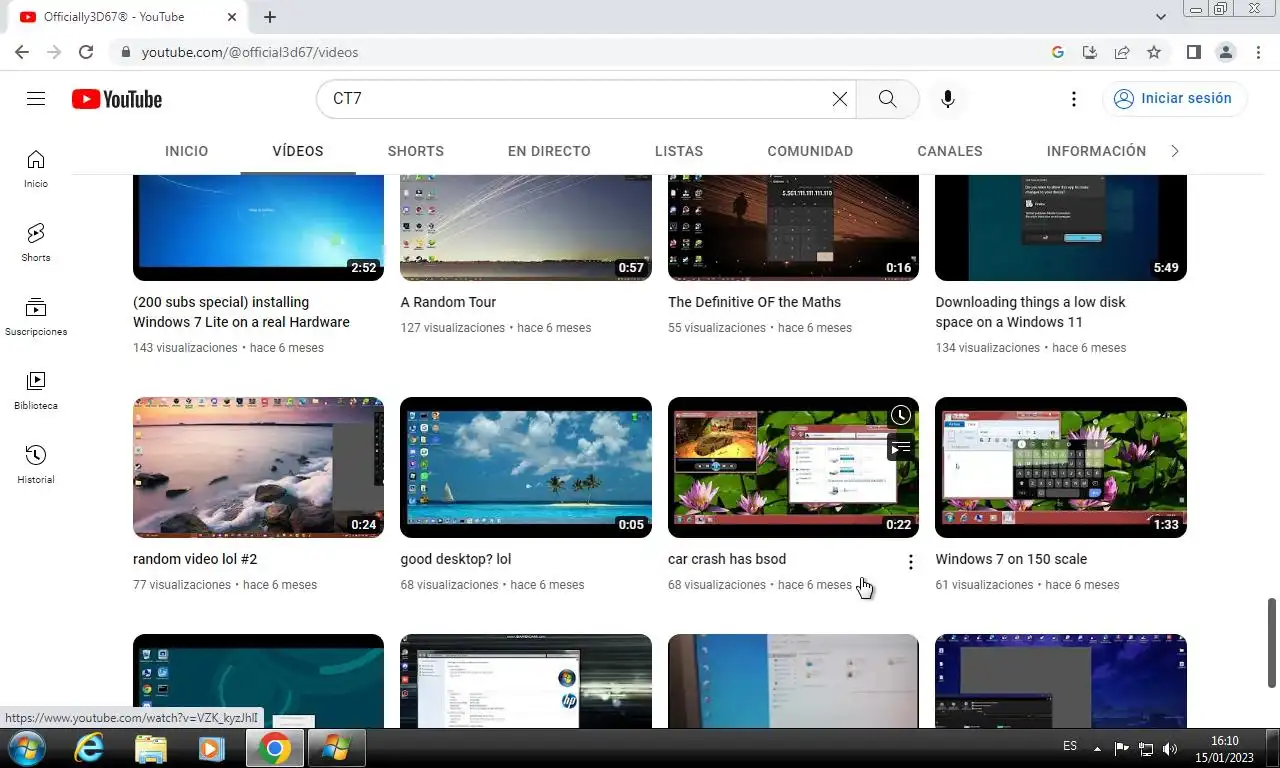
Task: Open 'Downloading things a low disk space' title
Action: click(x=1030, y=312)
